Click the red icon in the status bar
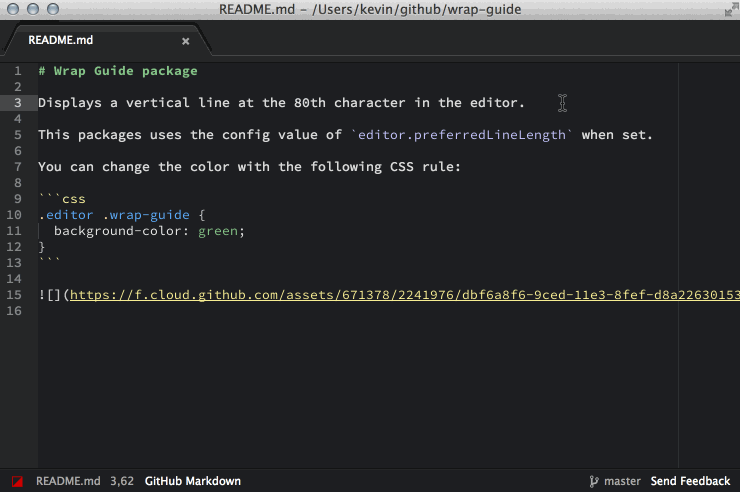740x492 pixels. click(x=17, y=481)
